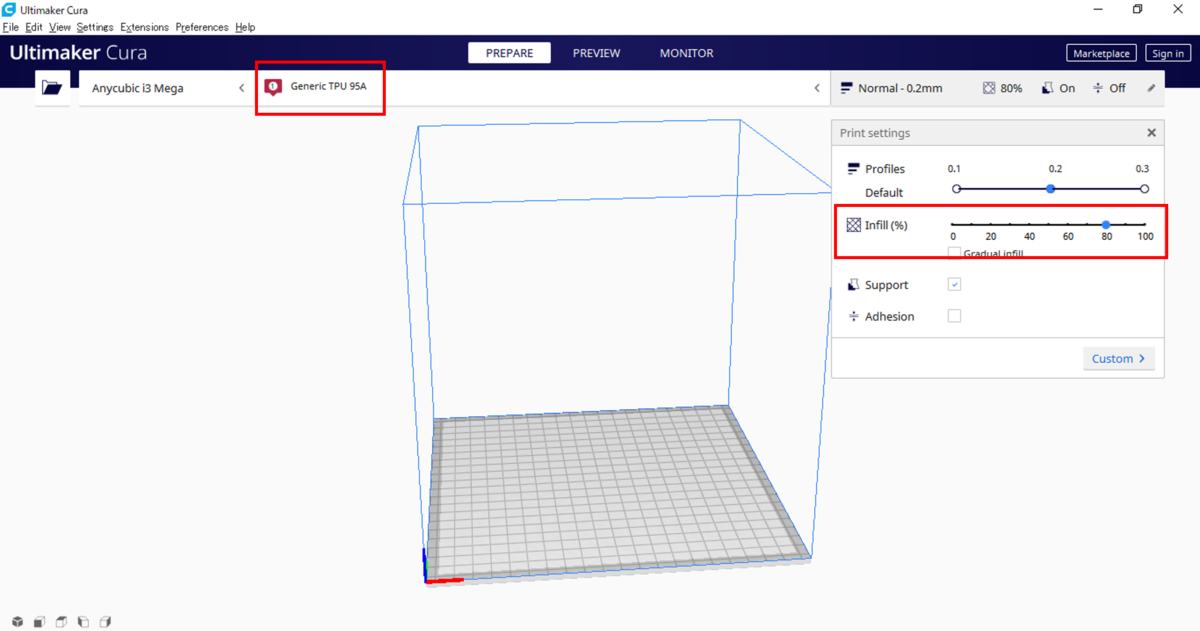Open file with the folder icon
This screenshot has width=1200, height=631.
pyautogui.click(x=52, y=88)
